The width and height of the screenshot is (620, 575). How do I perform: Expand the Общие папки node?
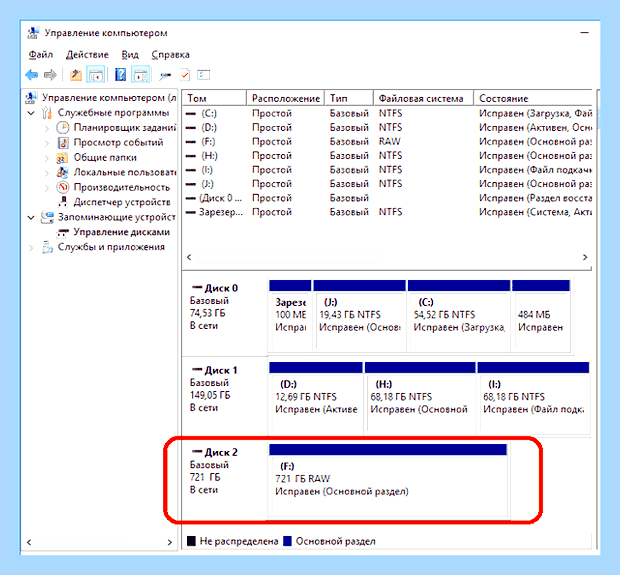tap(47, 158)
